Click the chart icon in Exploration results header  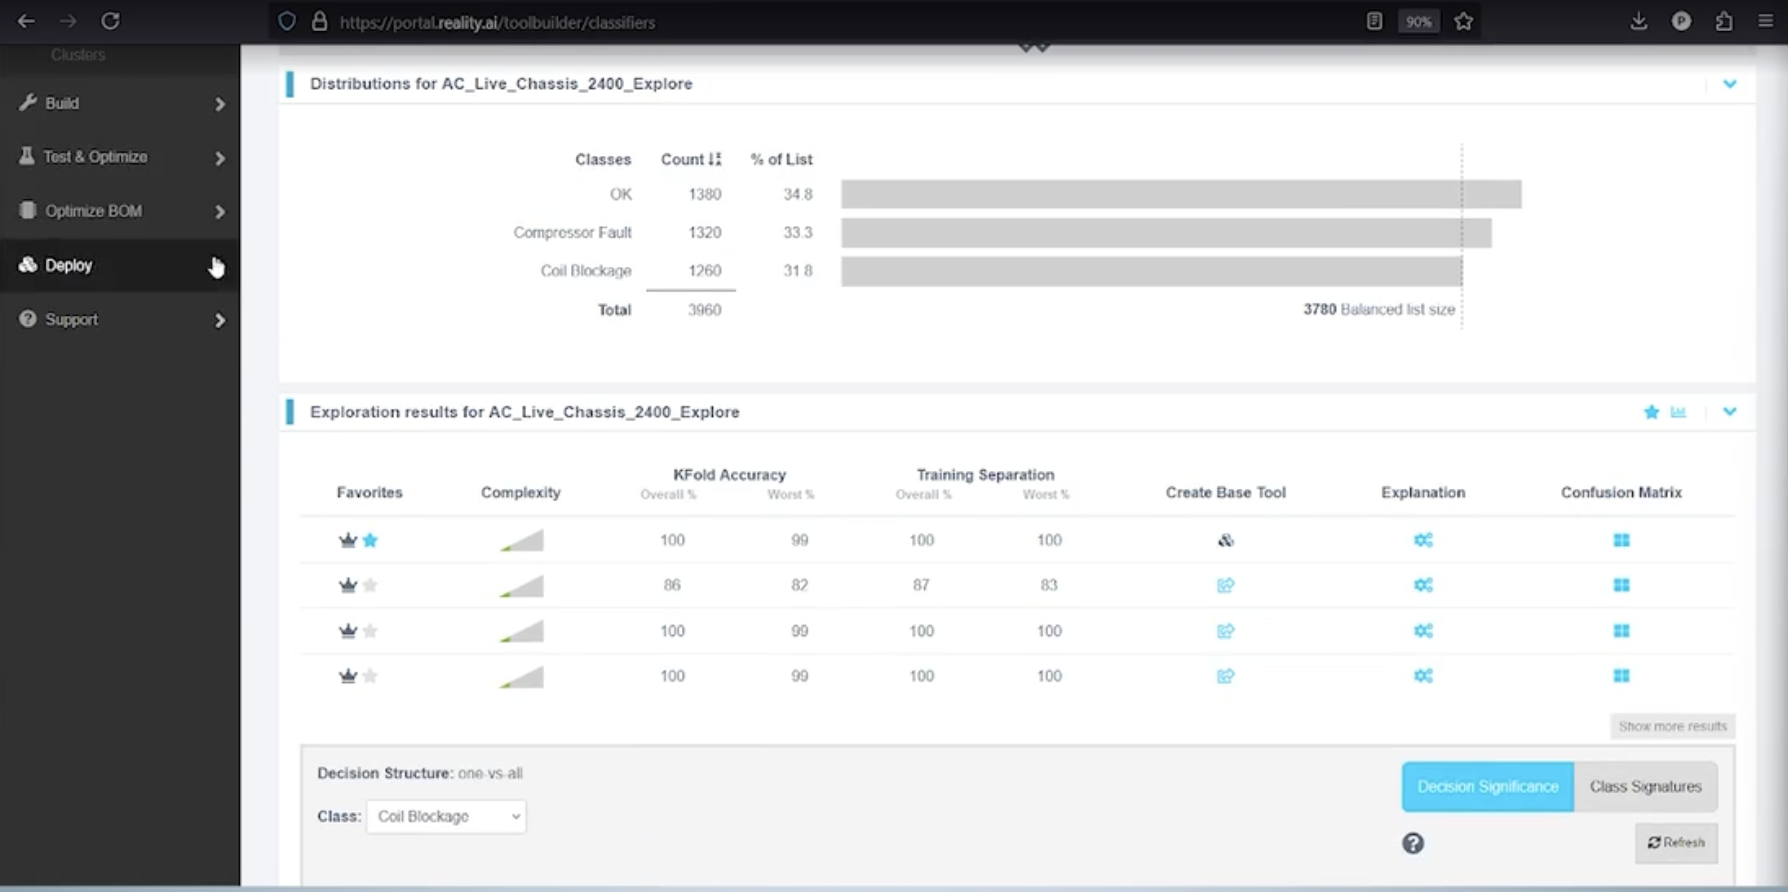tap(1678, 412)
